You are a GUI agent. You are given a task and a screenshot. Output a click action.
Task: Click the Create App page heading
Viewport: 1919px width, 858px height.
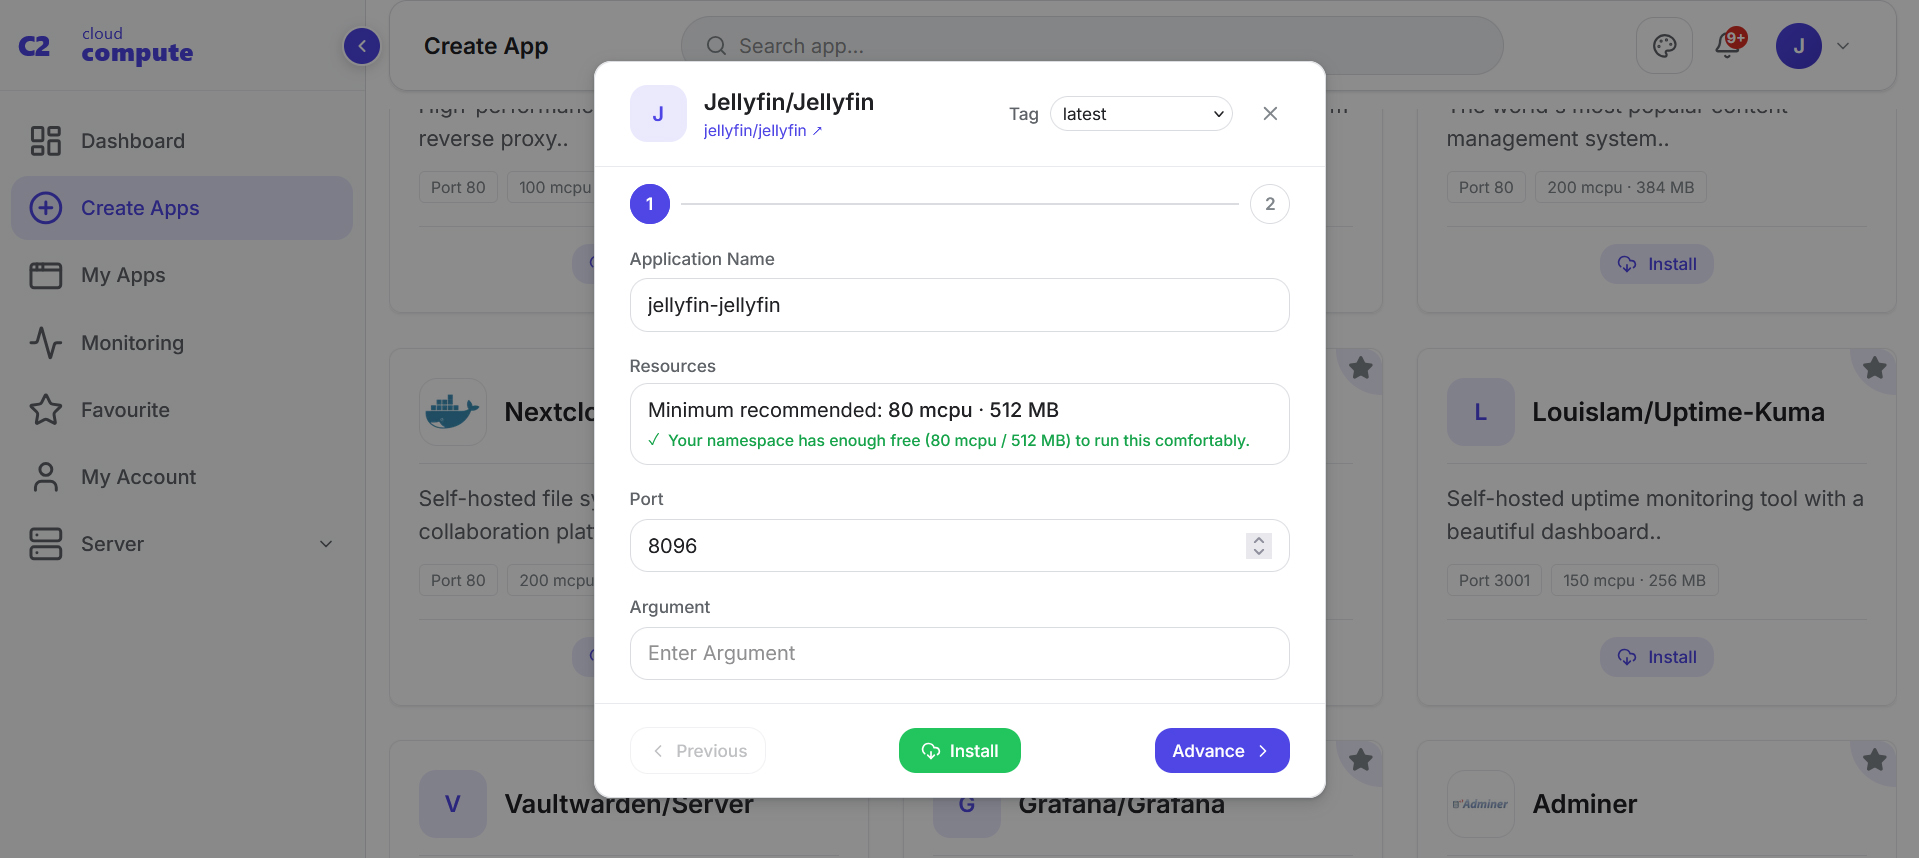[486, 46]
